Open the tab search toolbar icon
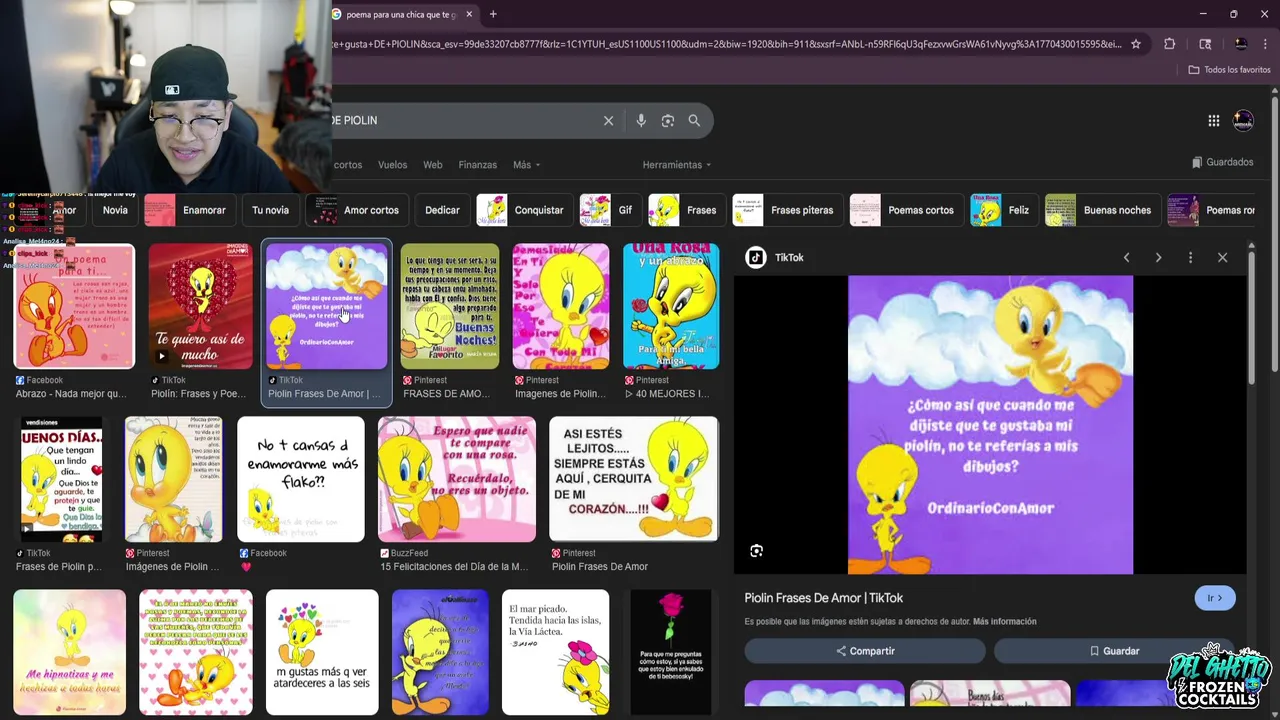Image resolution: width=1280 pixels, height=720 pixels. coord(1205,44)
